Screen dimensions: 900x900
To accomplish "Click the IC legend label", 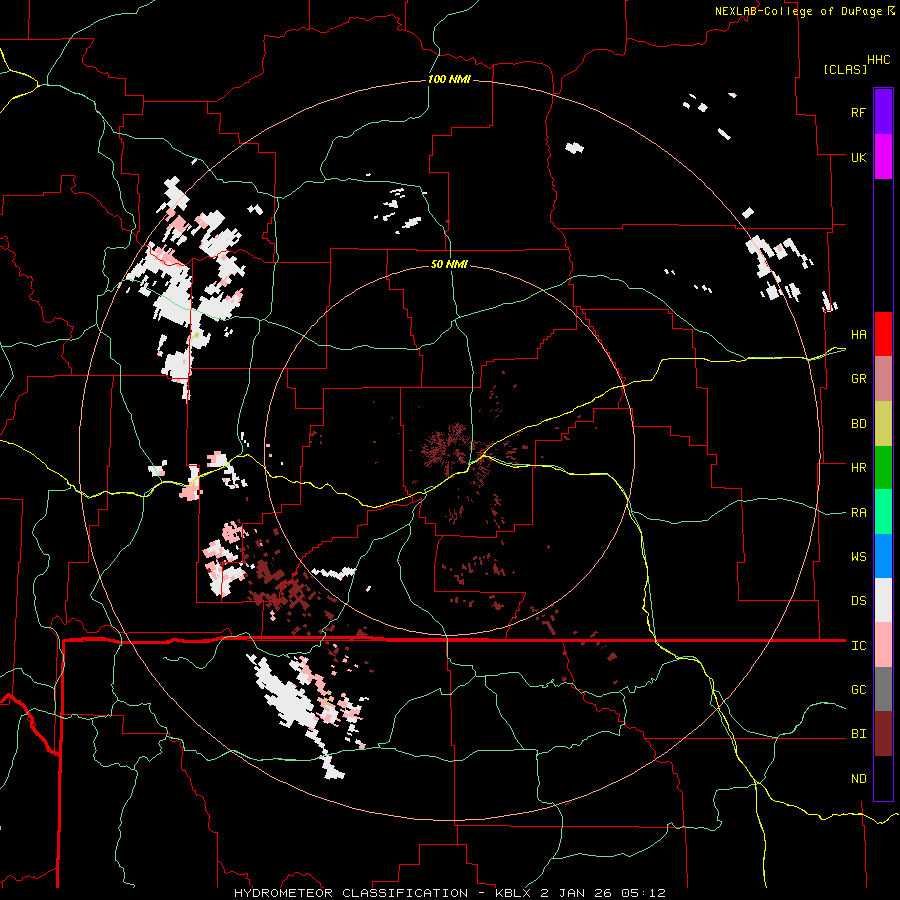I will (858, 646).
